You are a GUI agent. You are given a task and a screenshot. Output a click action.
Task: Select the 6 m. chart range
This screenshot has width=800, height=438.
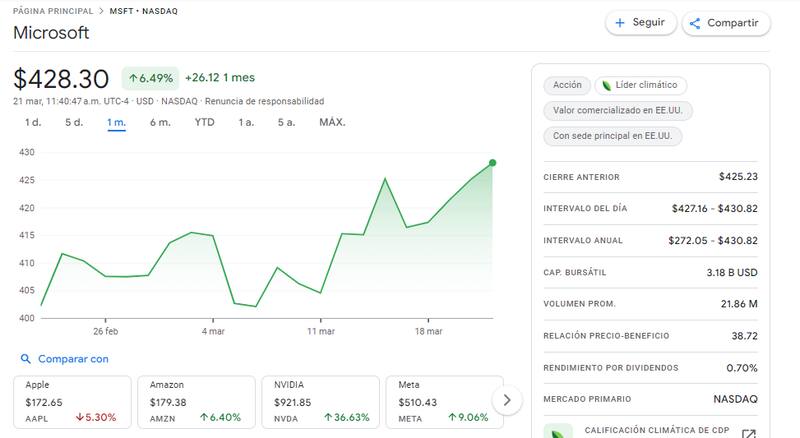(160, 122)
